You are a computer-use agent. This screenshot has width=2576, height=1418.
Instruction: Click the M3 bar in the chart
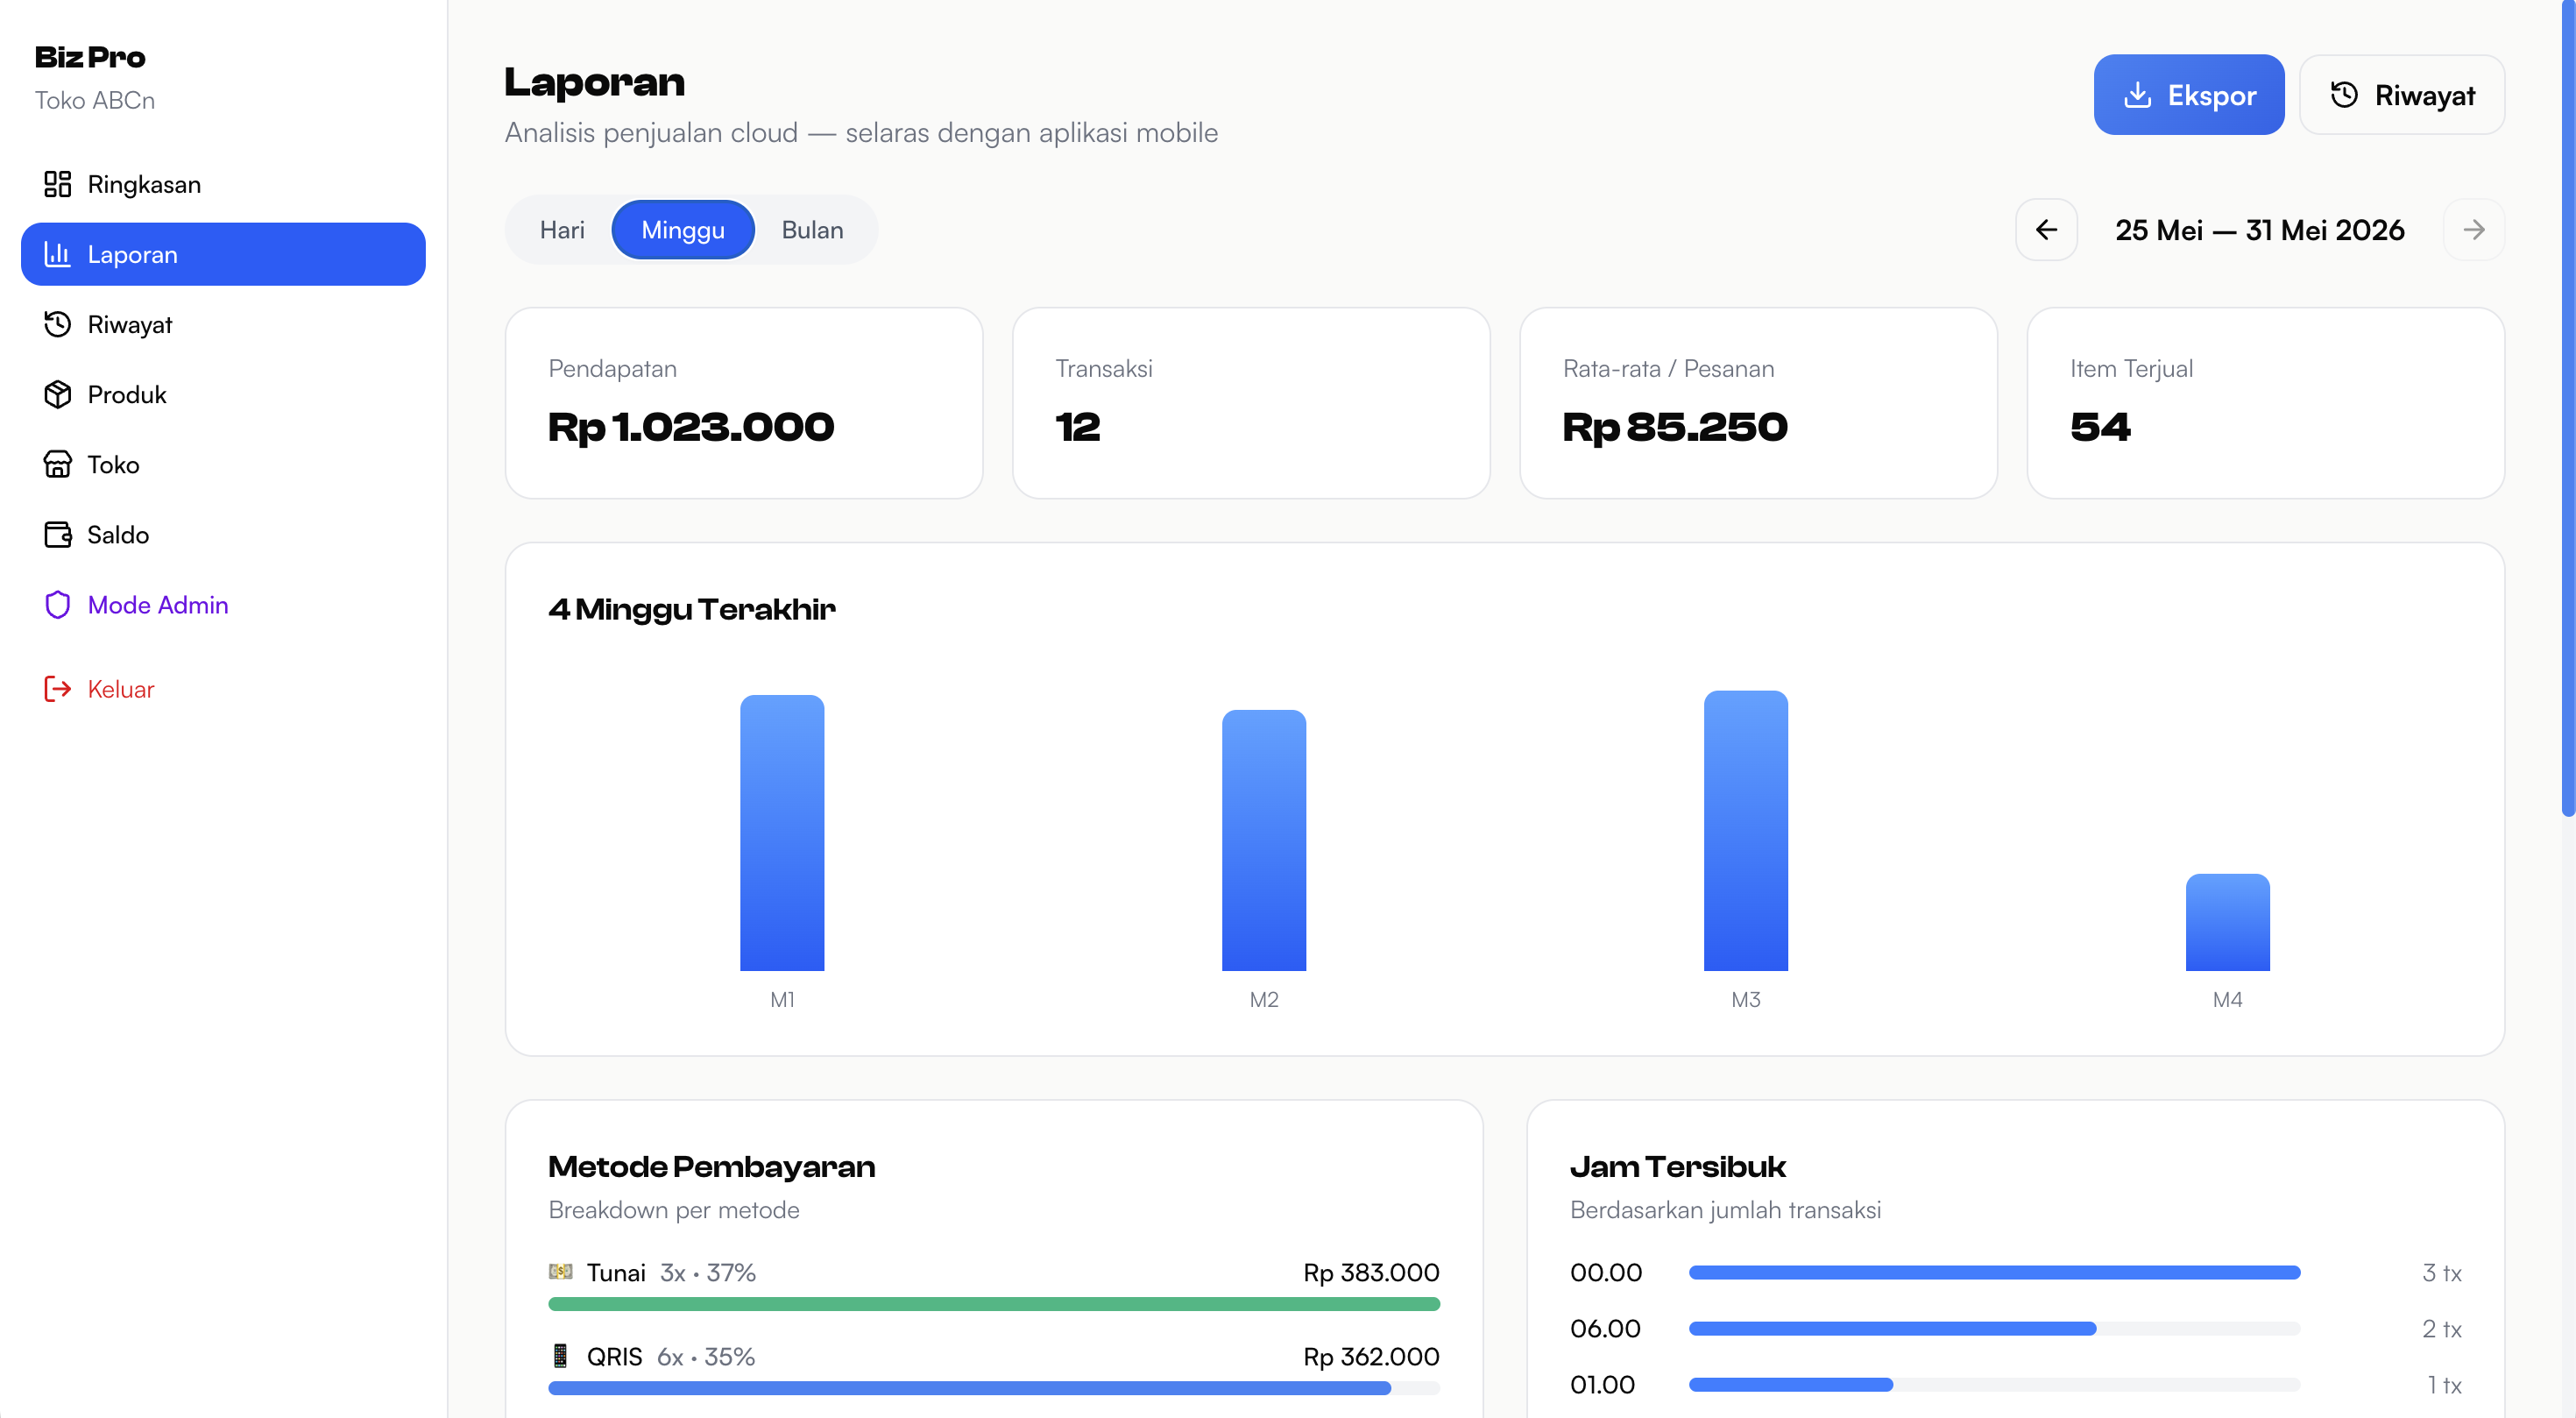click(x=1745, y=830)
